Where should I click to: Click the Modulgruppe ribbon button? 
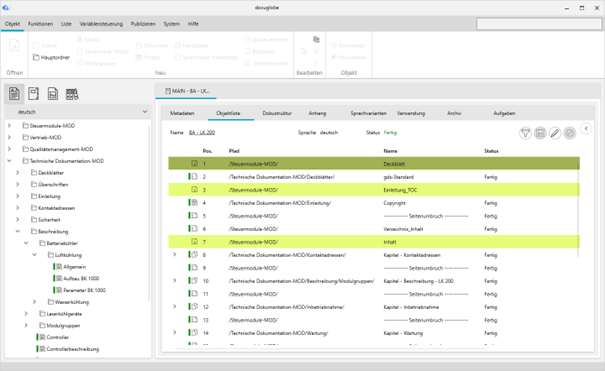pos(96,63)
